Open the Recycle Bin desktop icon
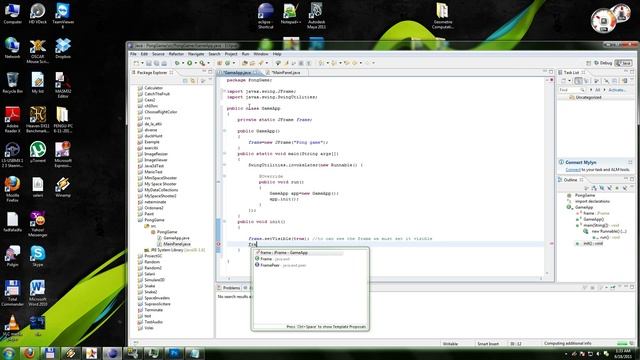This screenshot has width=640, height=360. (12, 82)
